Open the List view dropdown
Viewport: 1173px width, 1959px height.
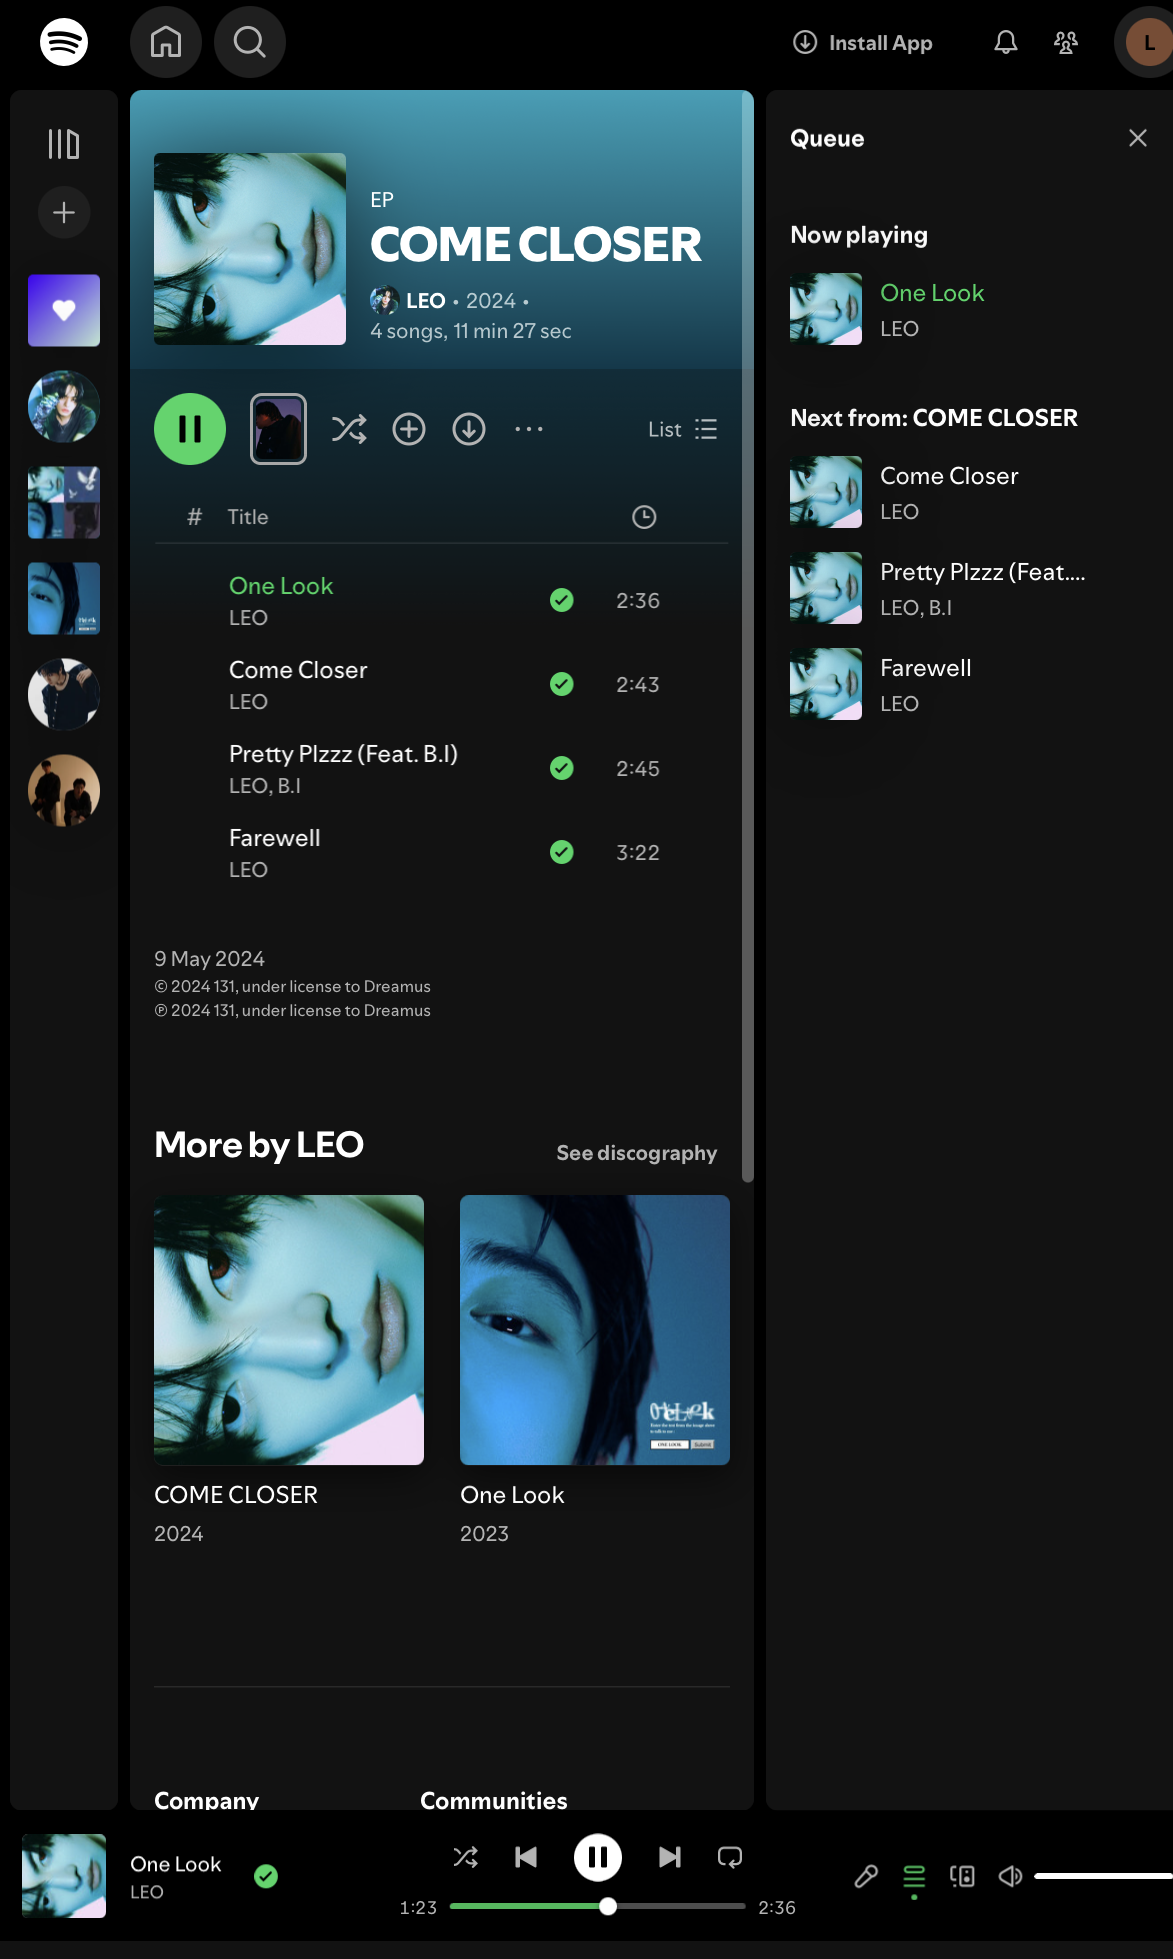click(x=683, y=429)
